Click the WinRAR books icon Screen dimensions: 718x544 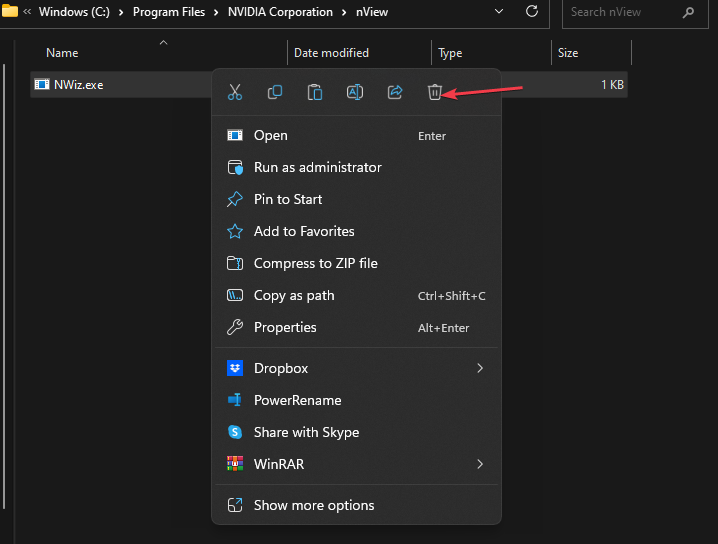tap(235, 464)
